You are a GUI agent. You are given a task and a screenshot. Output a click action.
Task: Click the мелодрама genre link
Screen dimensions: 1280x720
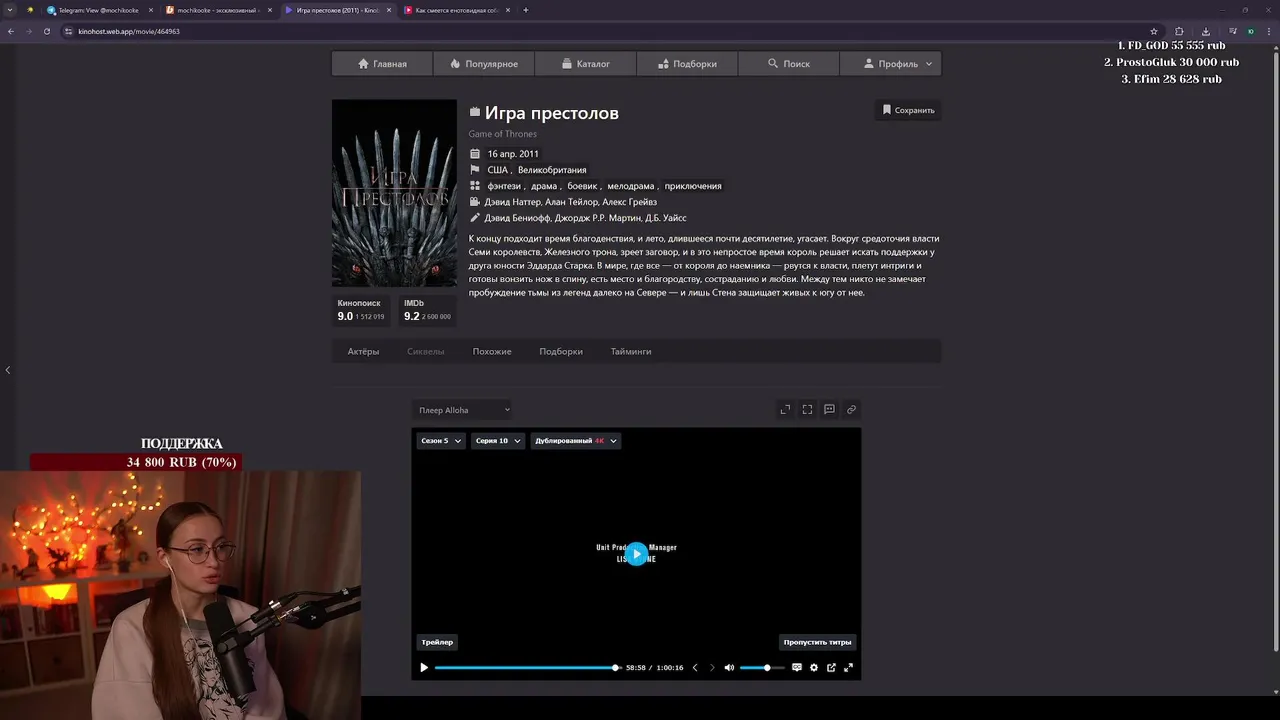coord(631,186)
